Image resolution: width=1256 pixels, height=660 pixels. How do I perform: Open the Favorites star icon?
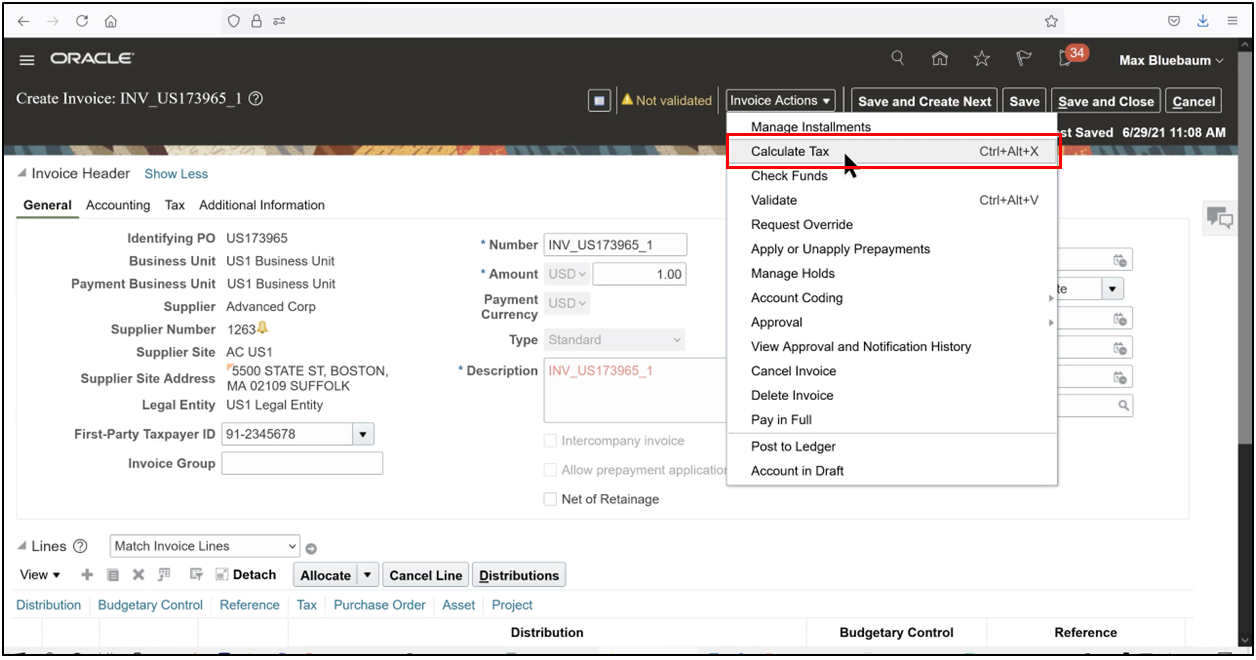click(981, 58)
